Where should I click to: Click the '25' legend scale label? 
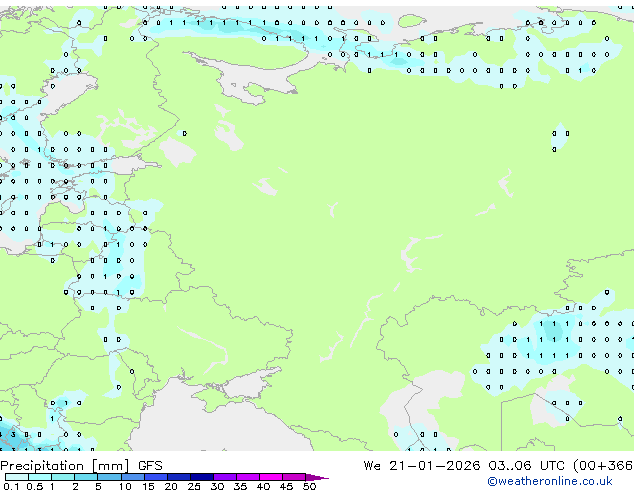pos(194,486)
